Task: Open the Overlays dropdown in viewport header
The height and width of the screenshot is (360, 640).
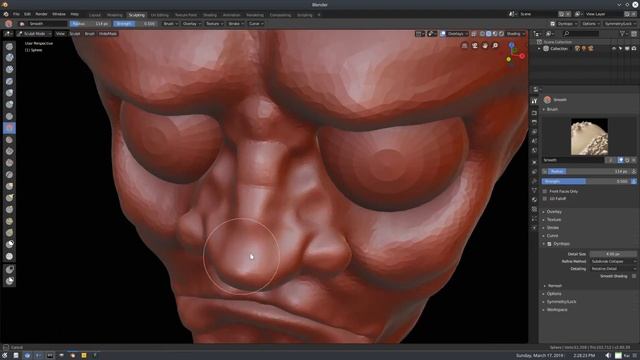Action: (x=458, y=34)
